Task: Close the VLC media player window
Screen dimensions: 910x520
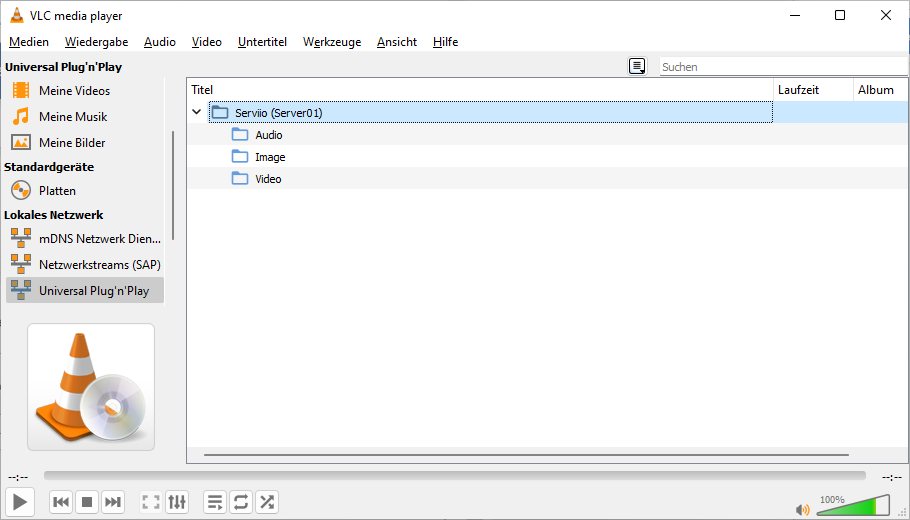Action: click(x=886, y=16)
